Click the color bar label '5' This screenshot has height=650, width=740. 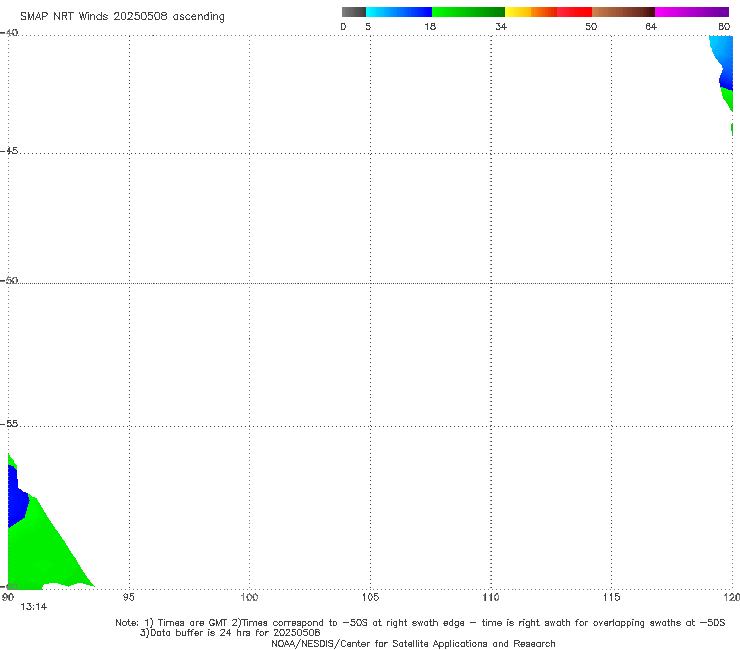368,27
